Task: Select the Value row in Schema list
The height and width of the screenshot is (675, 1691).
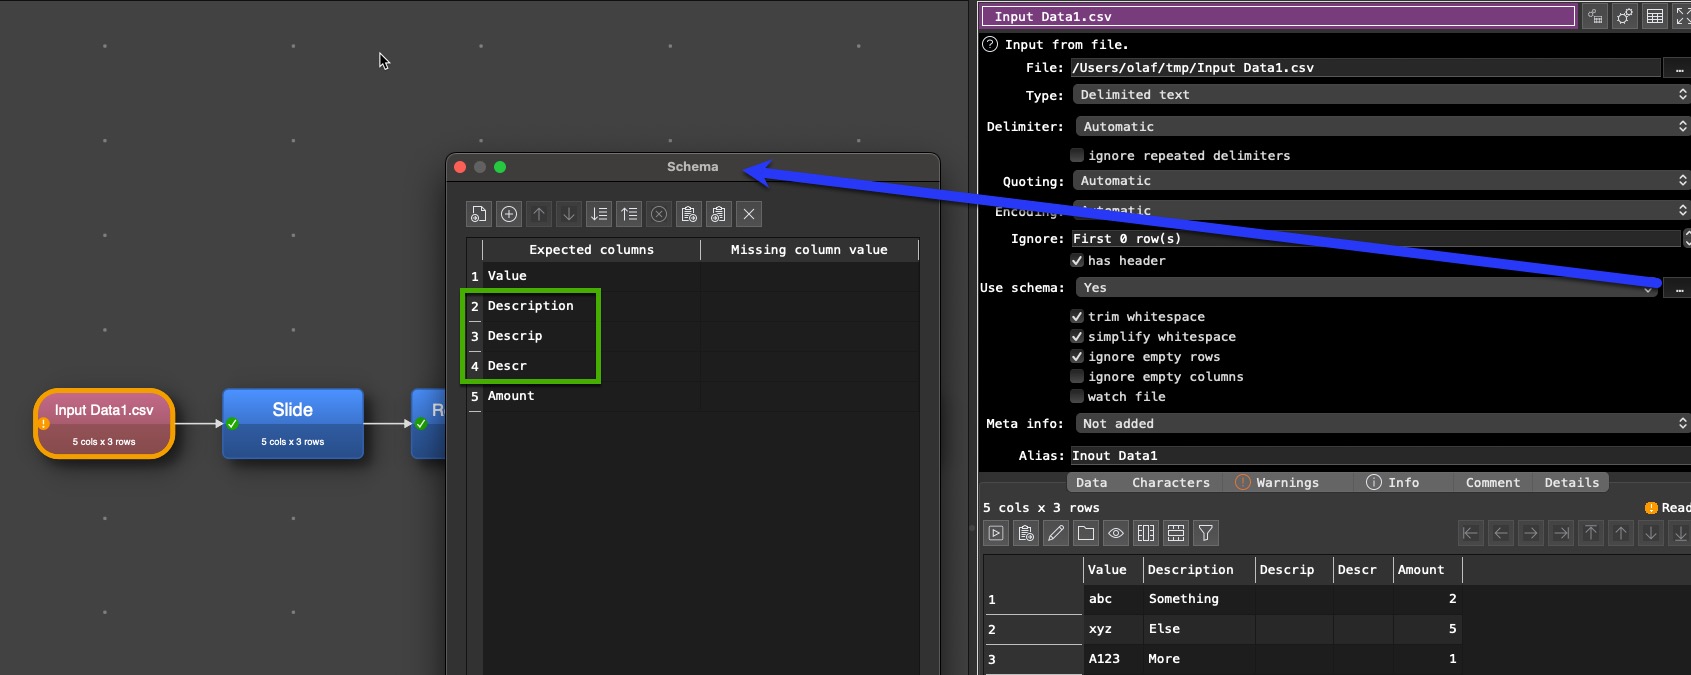Action: [693, 276]
